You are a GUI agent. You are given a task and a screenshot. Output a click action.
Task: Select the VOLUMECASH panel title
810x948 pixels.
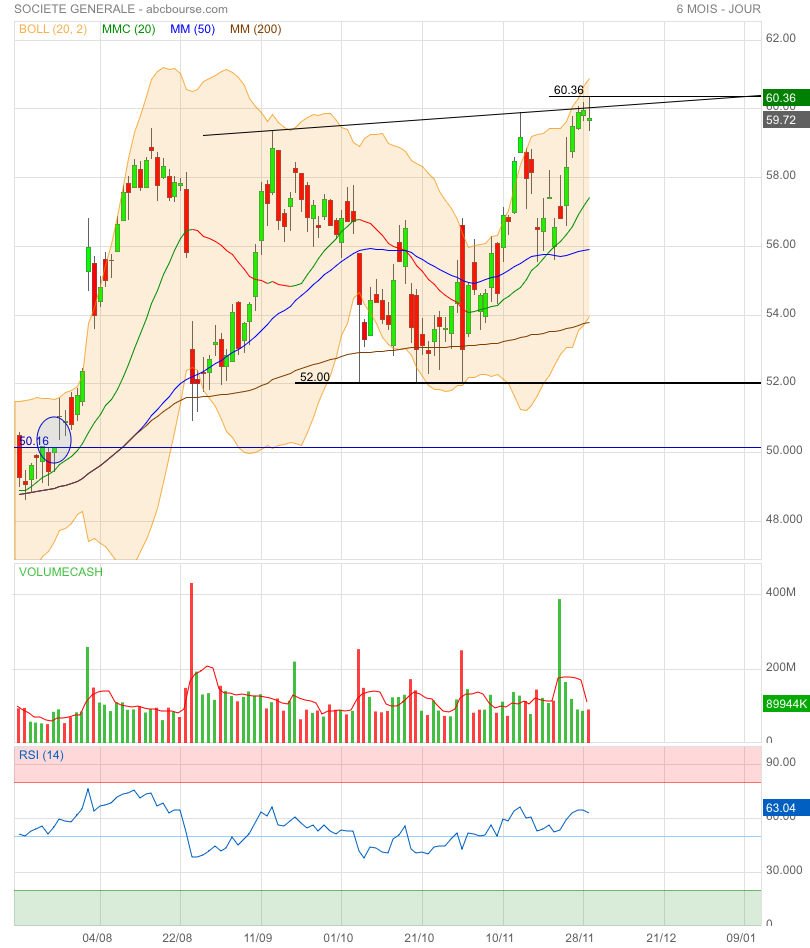point(60,572)
